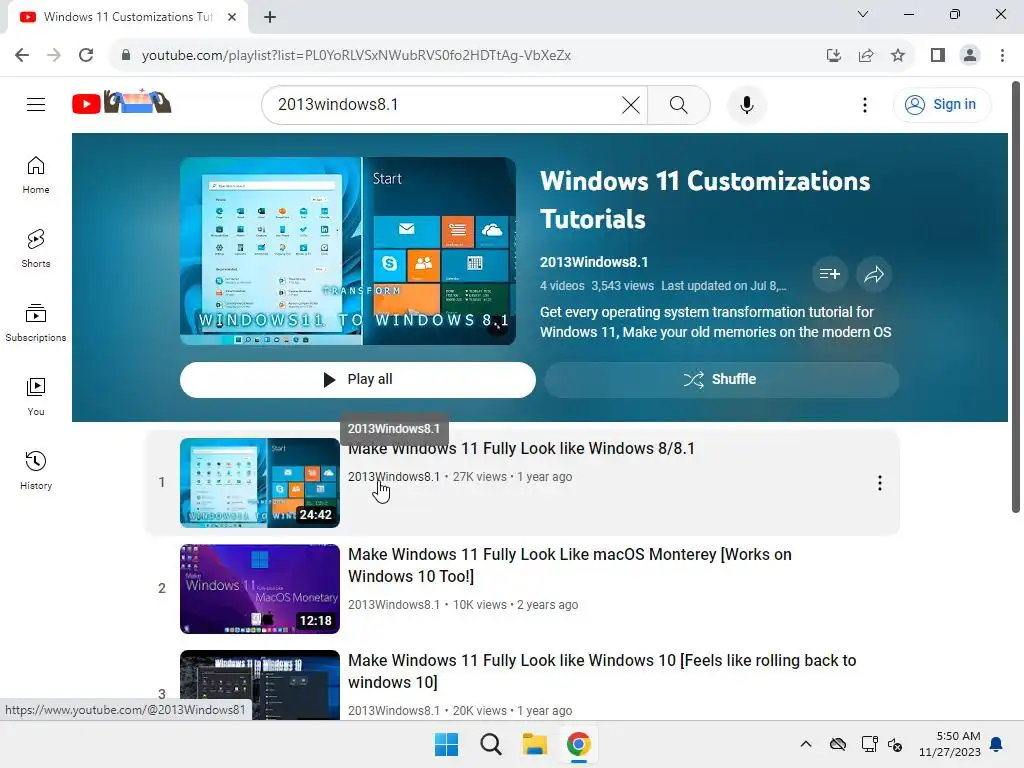Open 'Fully Look like Windows 10' video title
This screenshot has height=768, width=1024.
click(x=601, y=671)
